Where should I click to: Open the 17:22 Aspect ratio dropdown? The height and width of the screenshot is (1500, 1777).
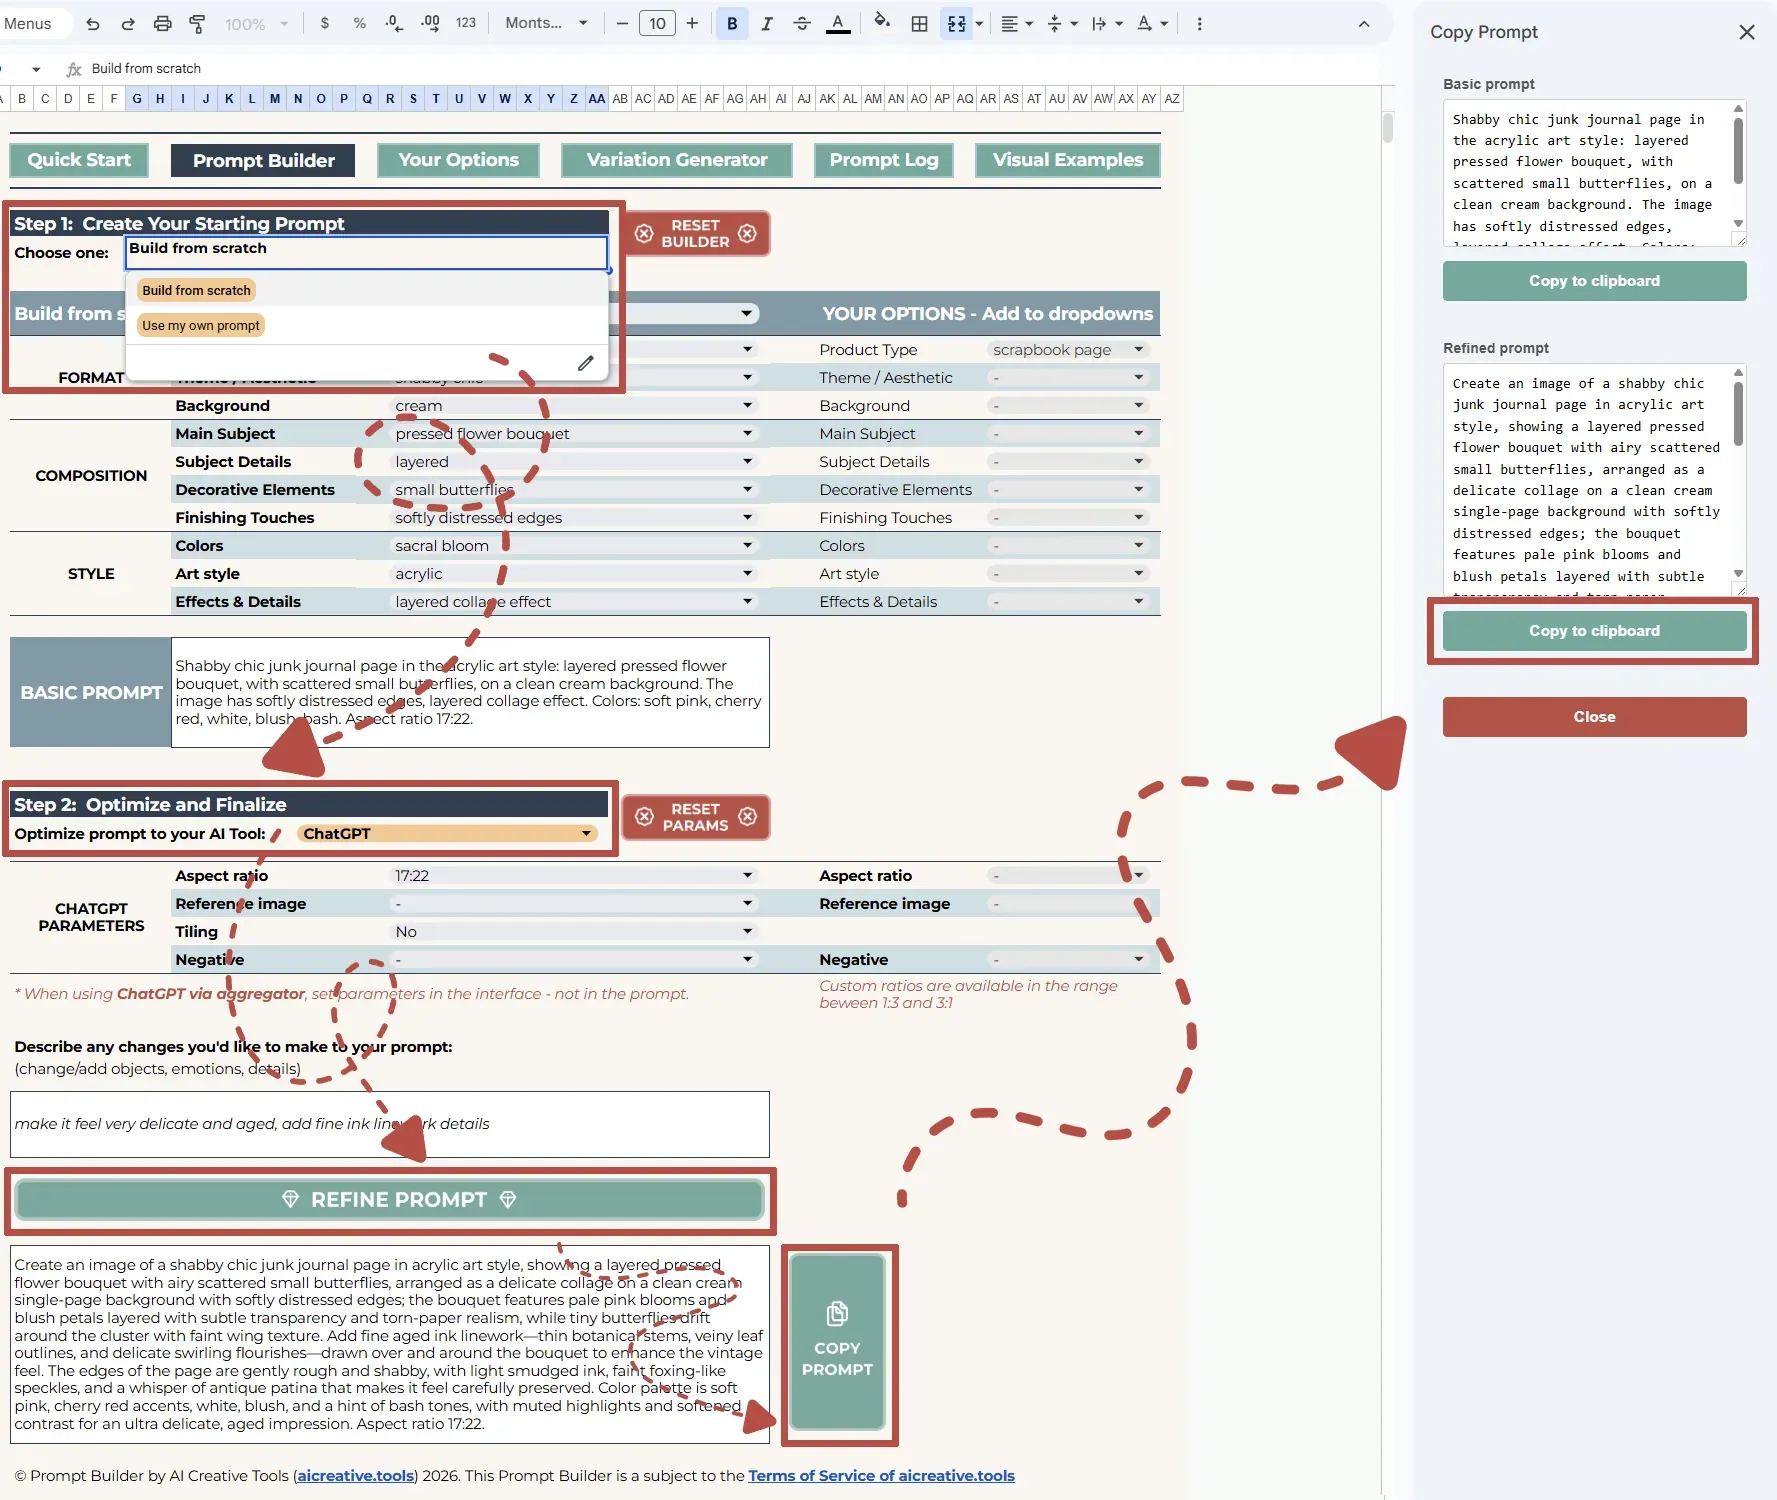point(572,876)
